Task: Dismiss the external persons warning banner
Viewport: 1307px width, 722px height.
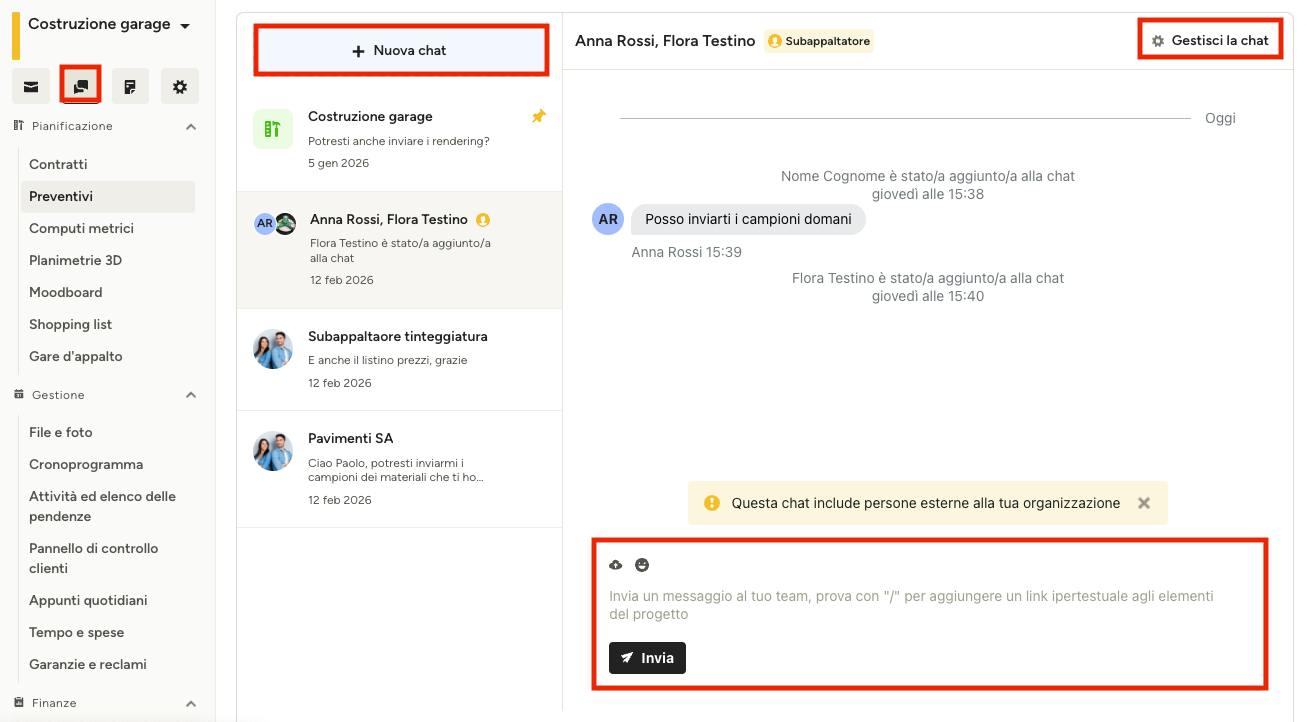Action: 1144,503
